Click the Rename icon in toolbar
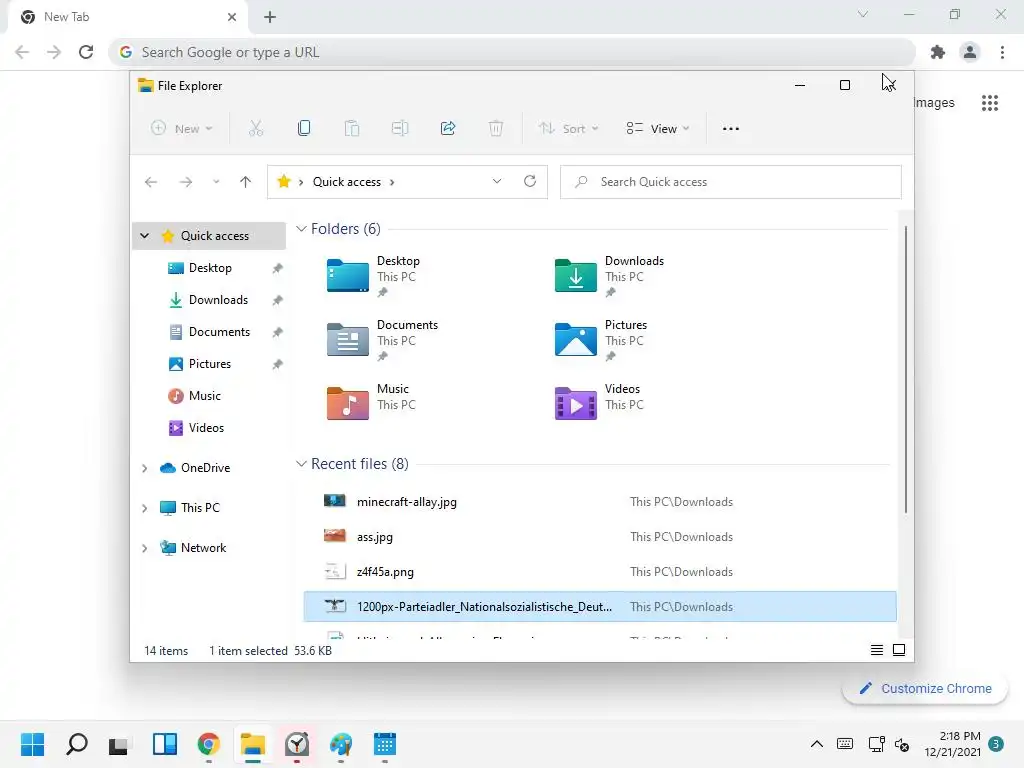The height and width of the screenshot is (768, 1024). tap(400, 129)
